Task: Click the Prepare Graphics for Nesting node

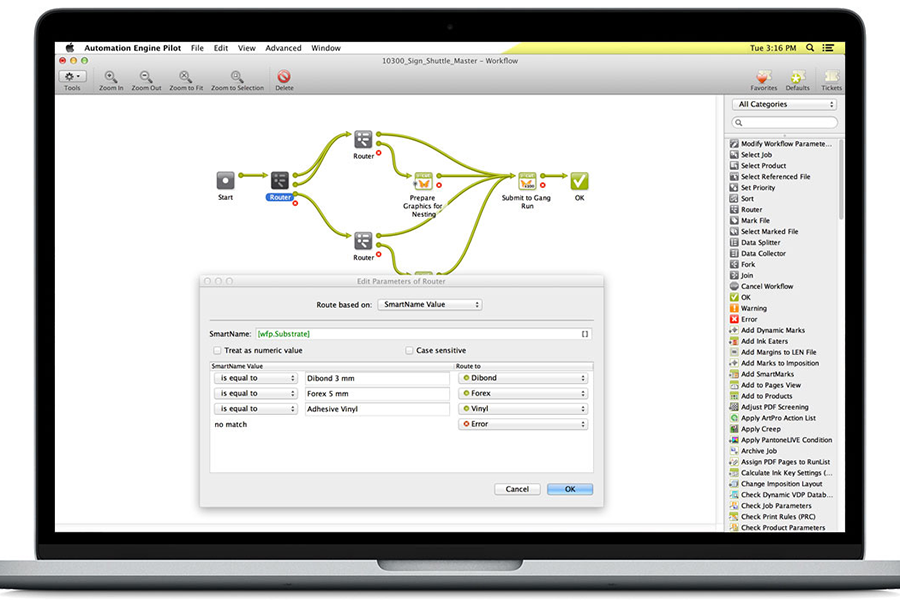Action: point(422,180)
